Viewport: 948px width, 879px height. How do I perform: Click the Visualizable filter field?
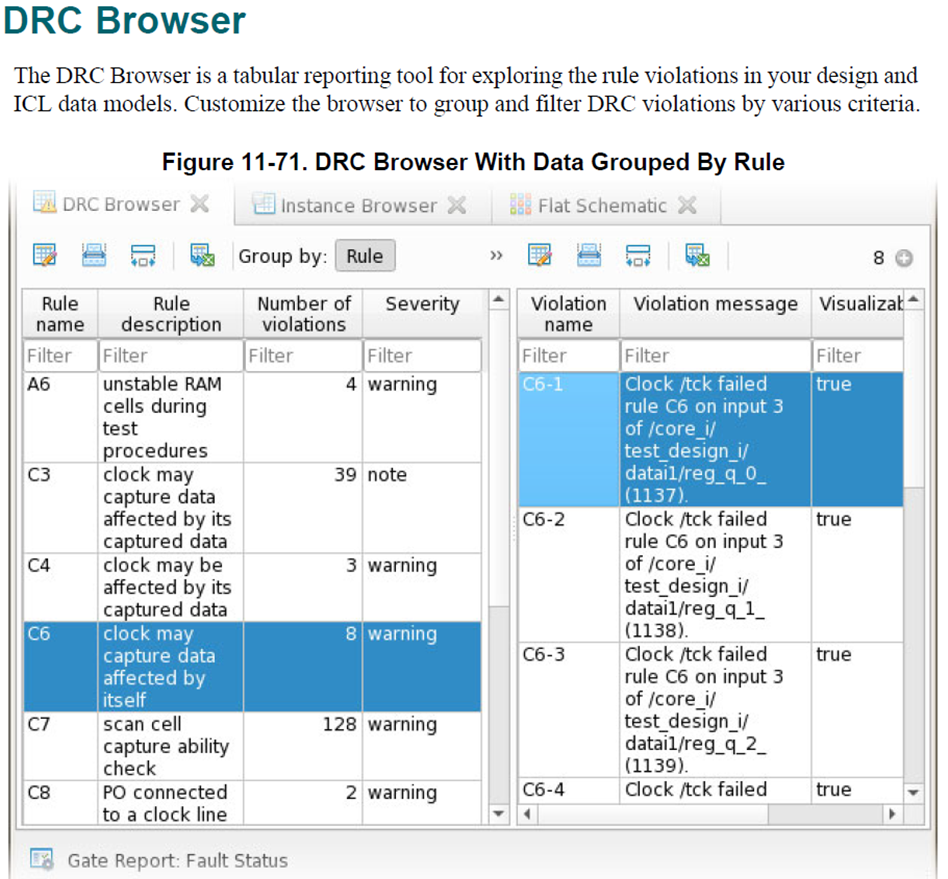(x=857, y=355)
